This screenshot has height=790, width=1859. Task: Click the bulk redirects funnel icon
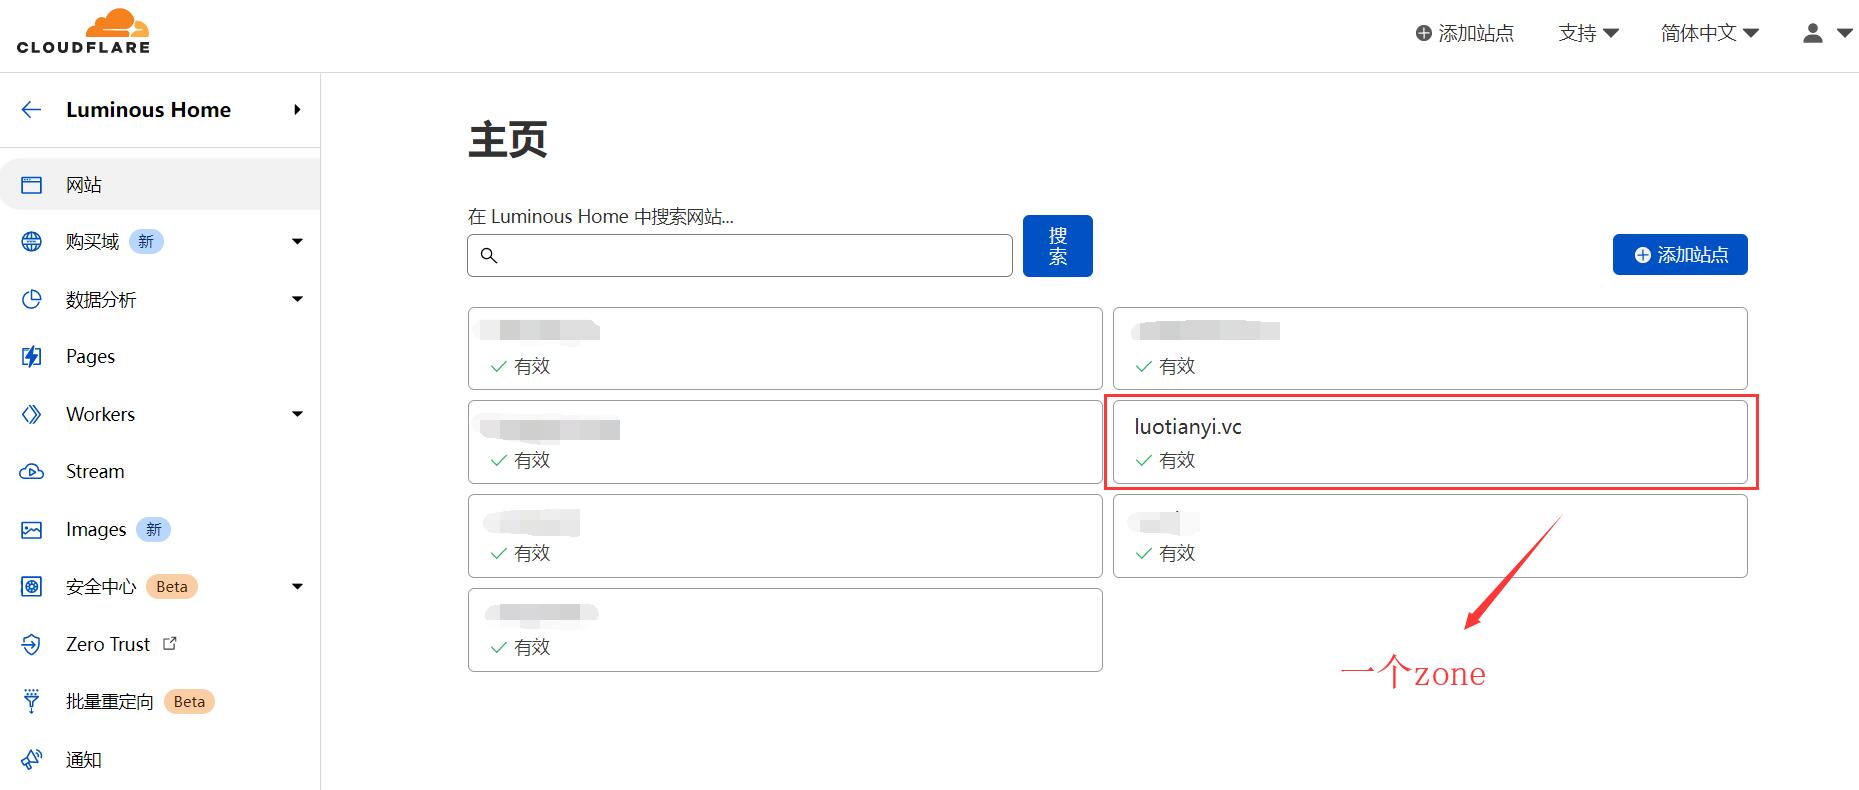32,702
